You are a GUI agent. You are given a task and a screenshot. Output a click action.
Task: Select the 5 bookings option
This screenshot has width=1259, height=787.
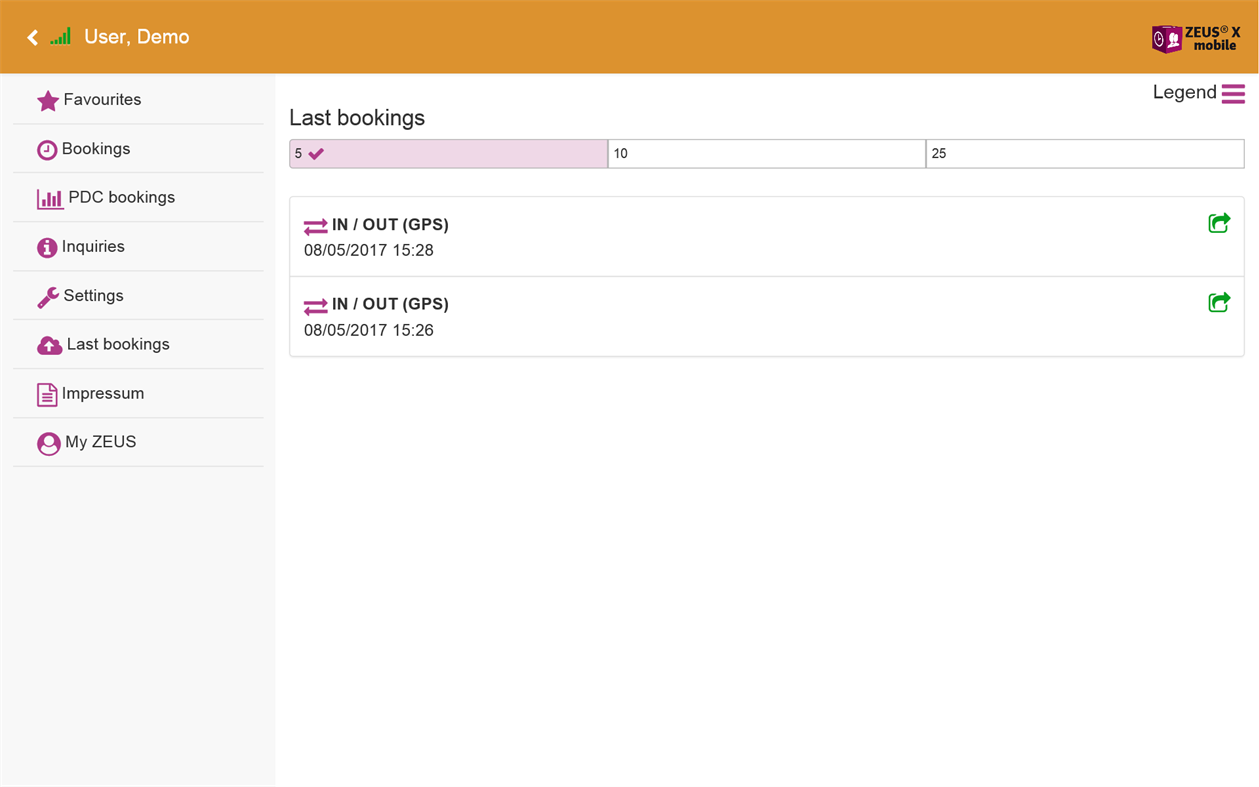[448, 154]
